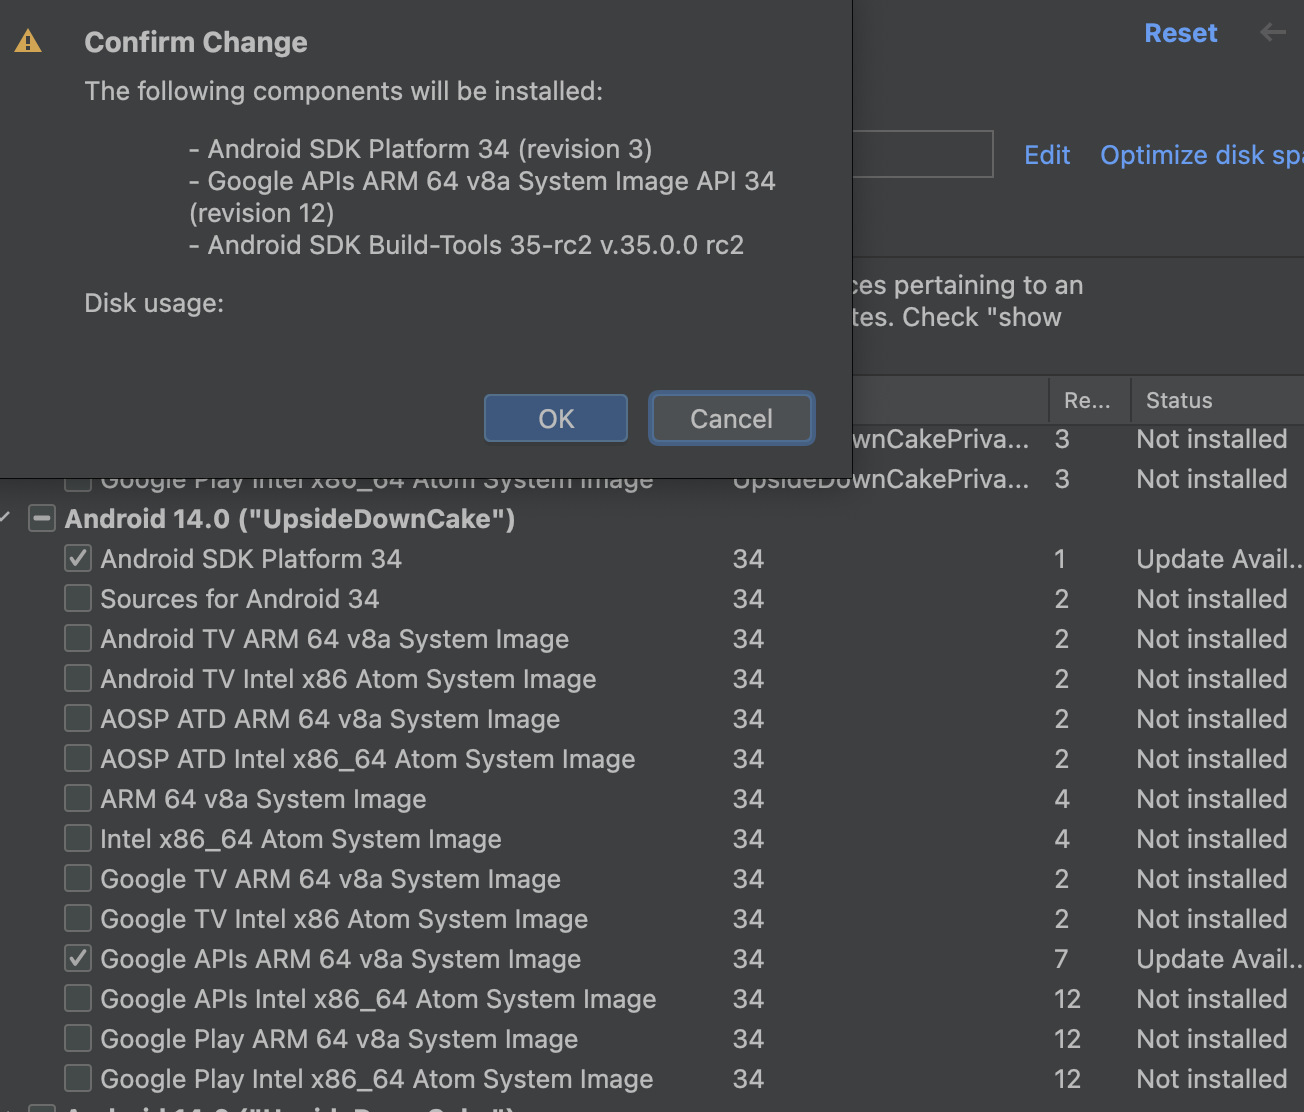The width and height of the screenshot is (1304, 1112).
Task: Open the Edit link for SDK location
Action: pyautogui.click(x=1047, y=155)
